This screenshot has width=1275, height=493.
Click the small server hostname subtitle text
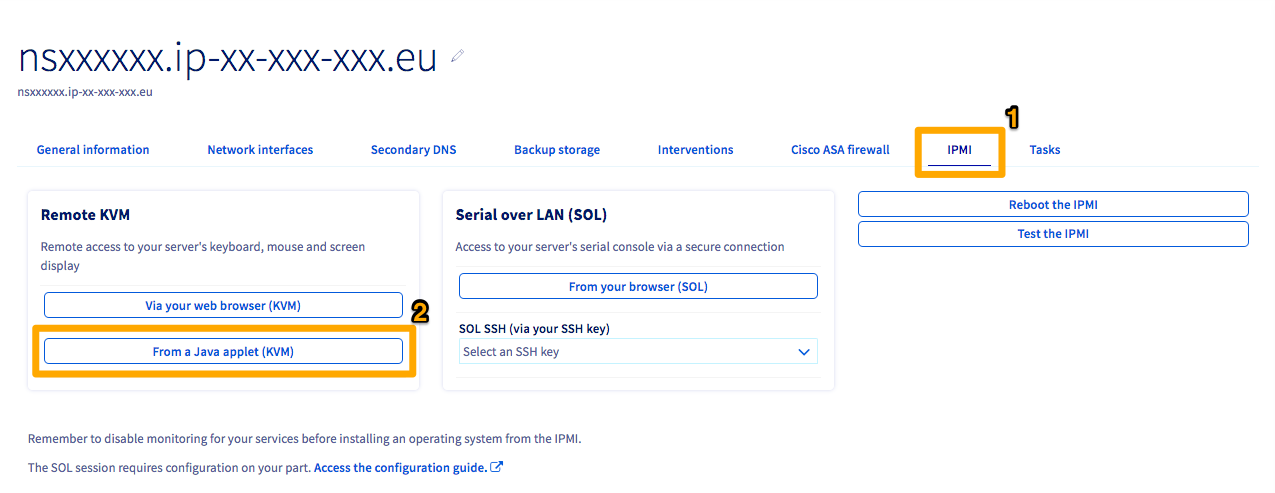coord(84,92)
